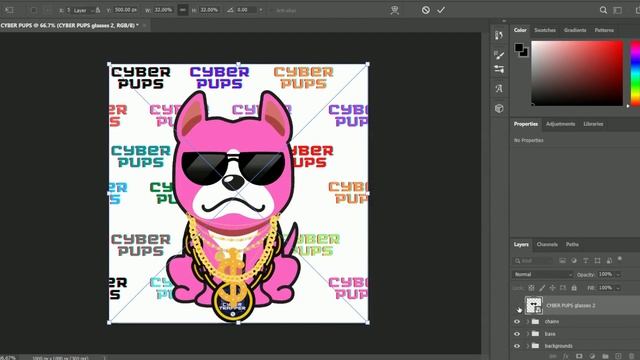Viewport: 640px width, 360px height.
Task: Click the add layer mask icon
Action: [579, 356]
